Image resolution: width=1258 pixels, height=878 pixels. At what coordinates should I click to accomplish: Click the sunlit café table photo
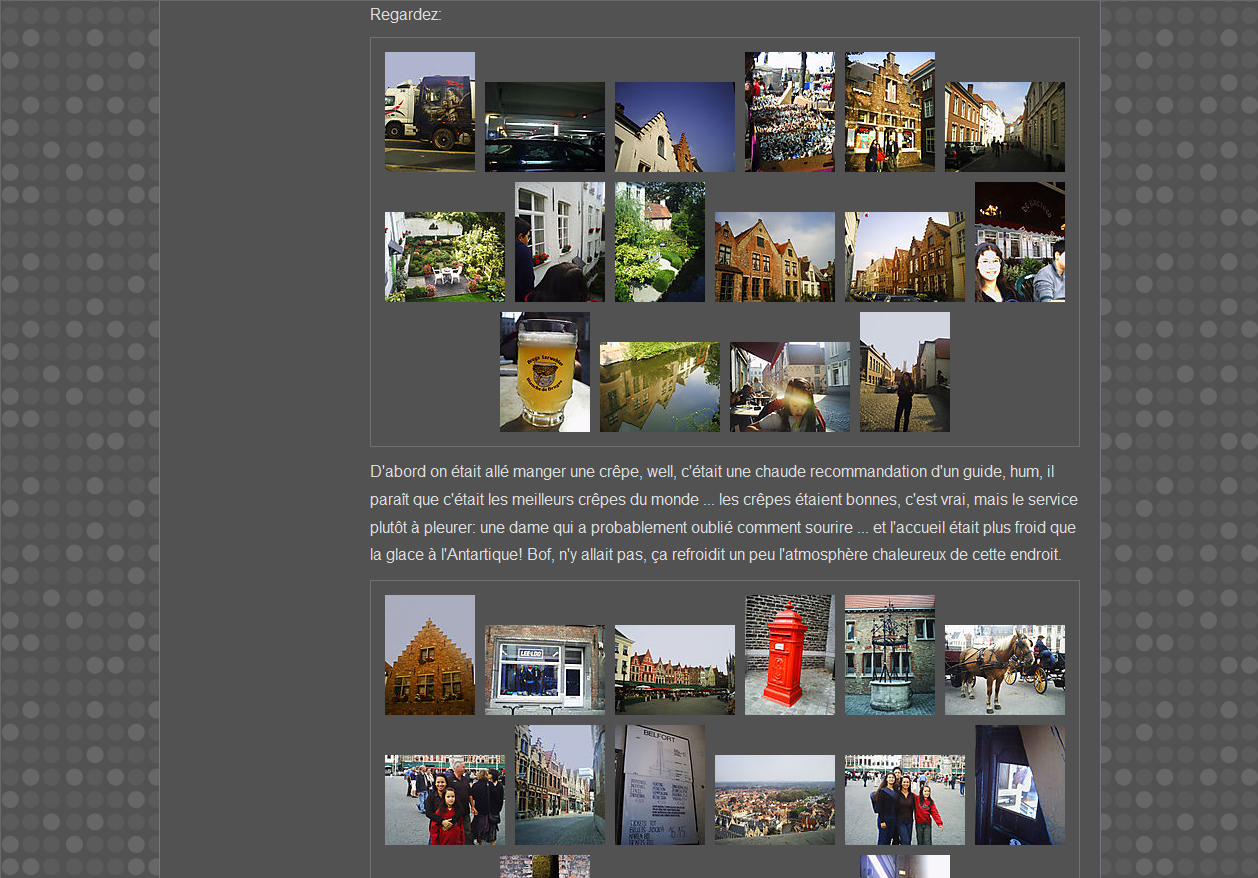790,387
